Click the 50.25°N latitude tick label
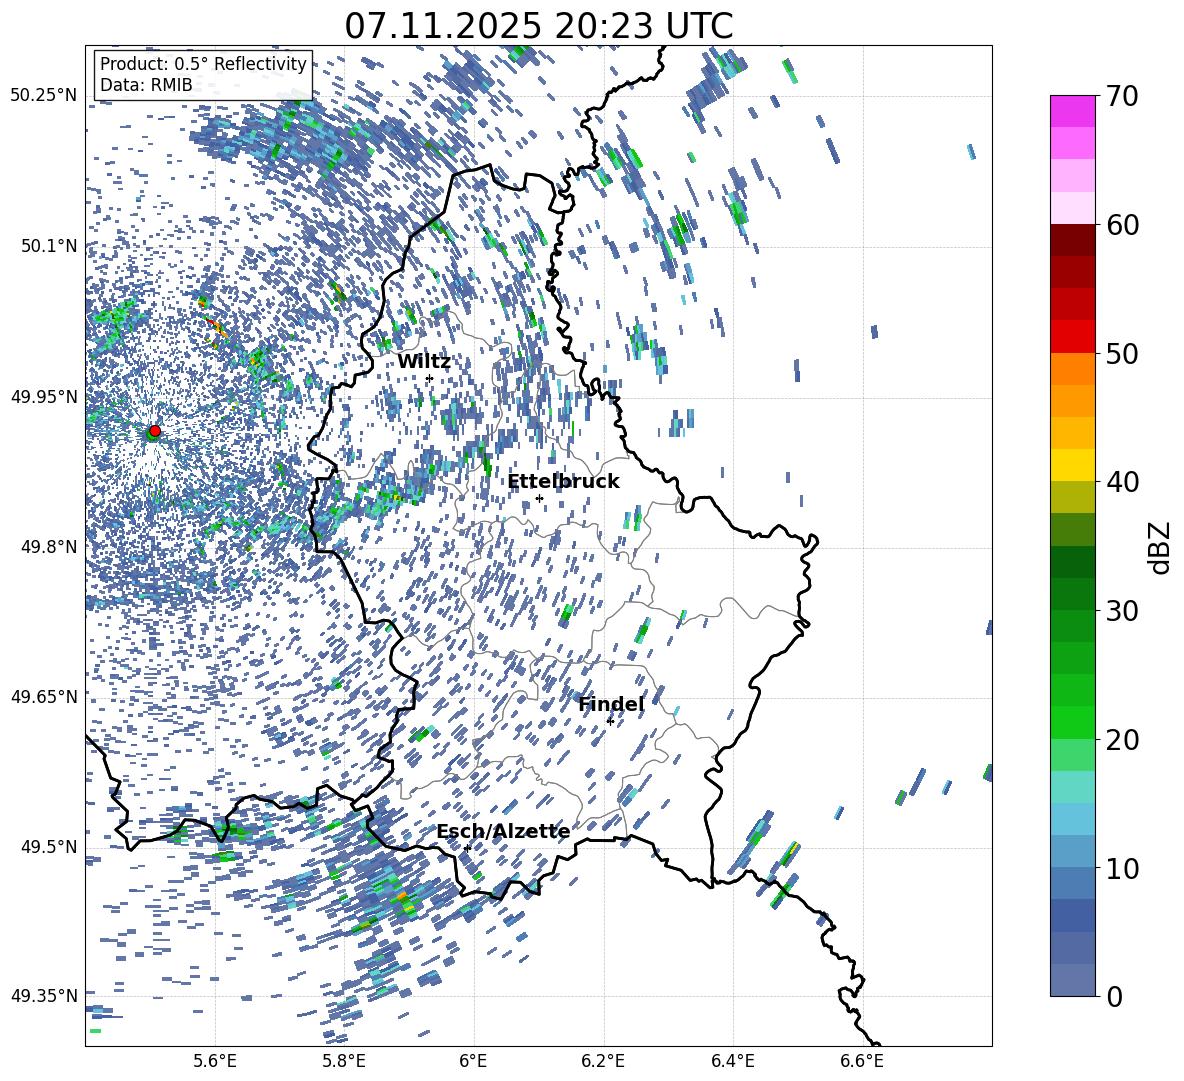 click(44, 96)
